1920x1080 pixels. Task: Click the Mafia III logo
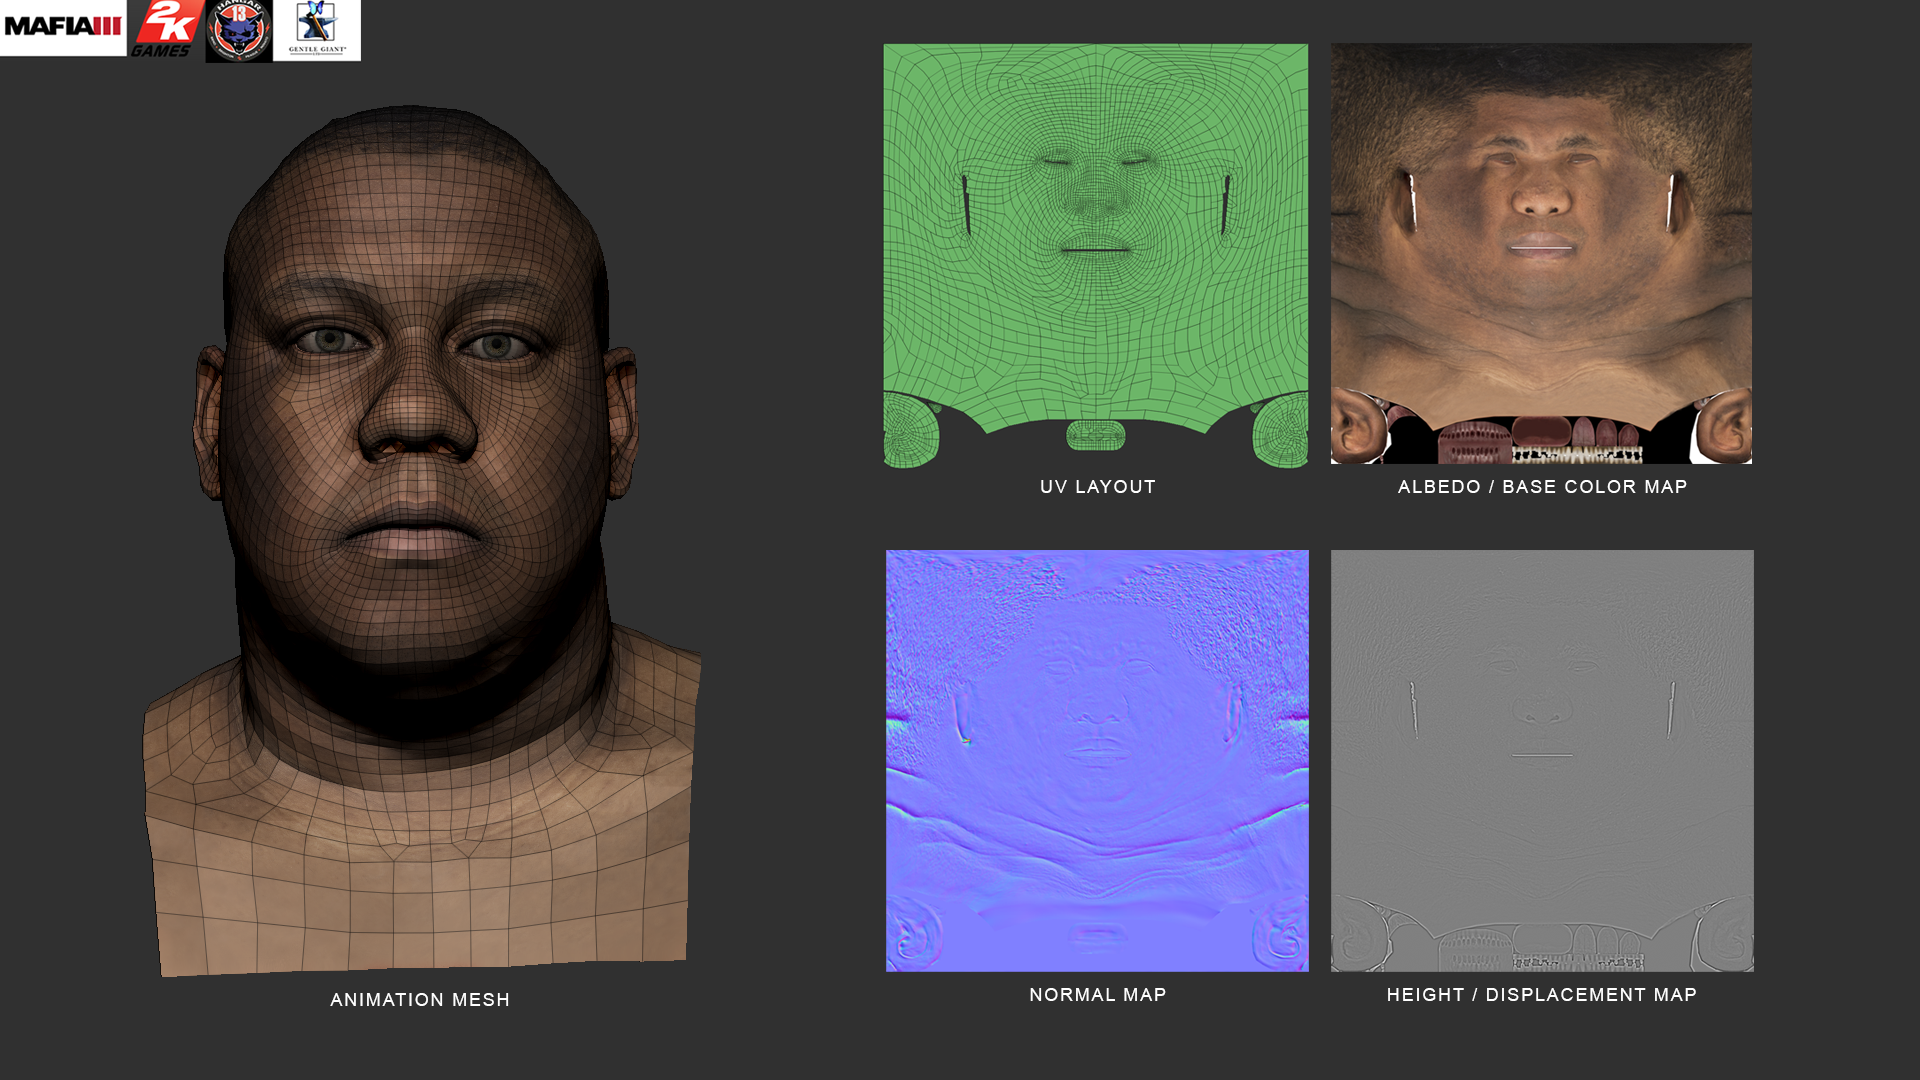click(63, 28)
